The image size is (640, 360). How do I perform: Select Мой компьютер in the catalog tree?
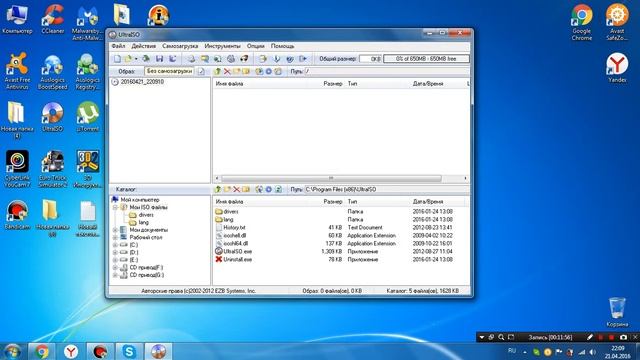140,200
